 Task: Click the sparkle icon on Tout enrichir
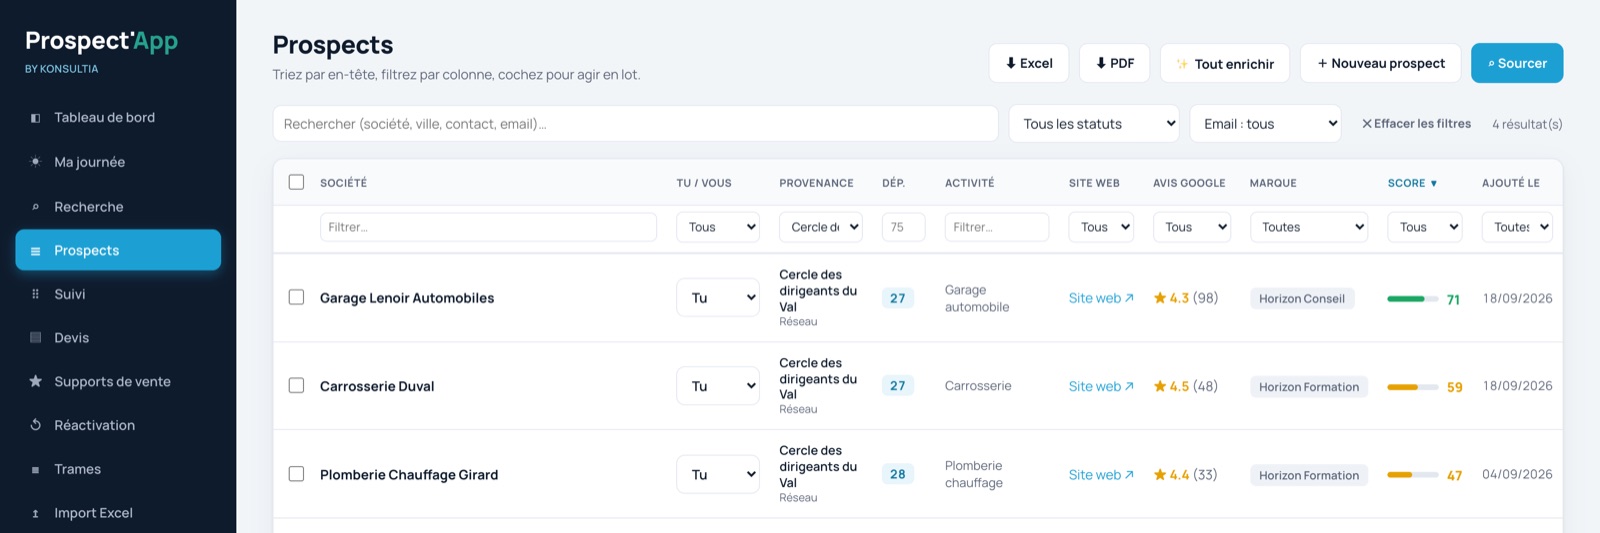1182,64
